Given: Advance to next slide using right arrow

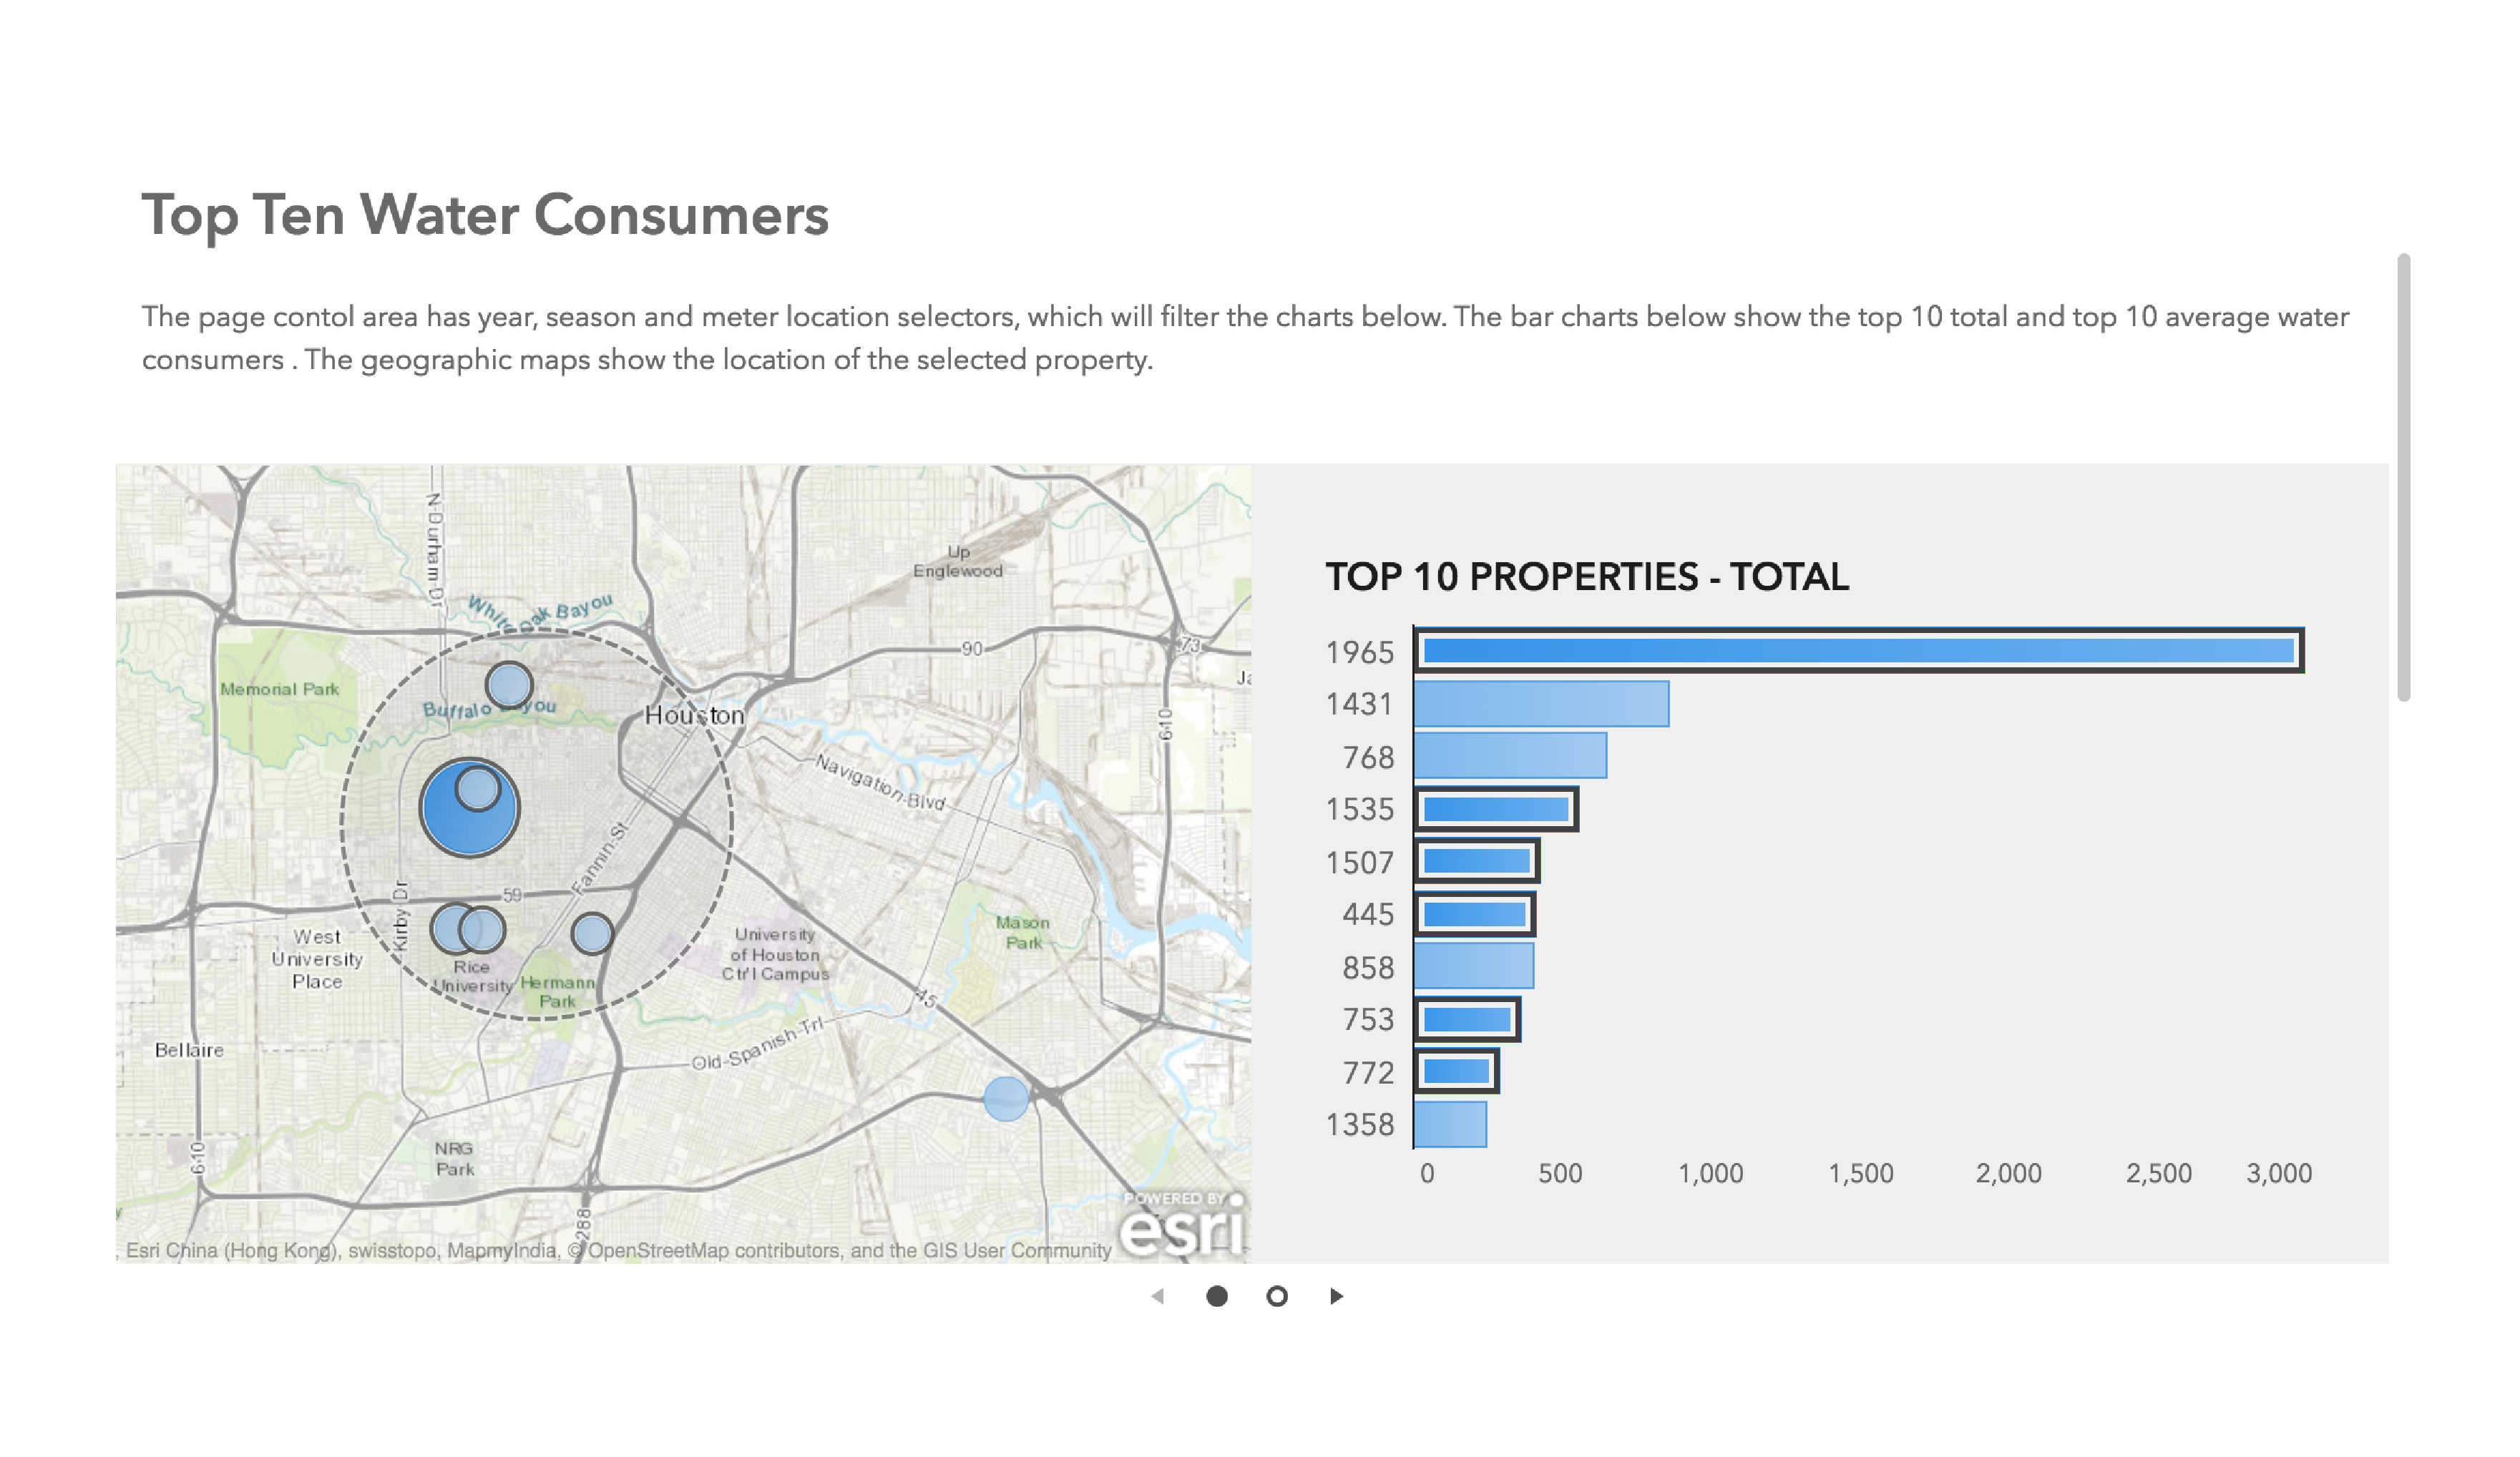Looking at the screenshot, I should coord(1337,1296).
